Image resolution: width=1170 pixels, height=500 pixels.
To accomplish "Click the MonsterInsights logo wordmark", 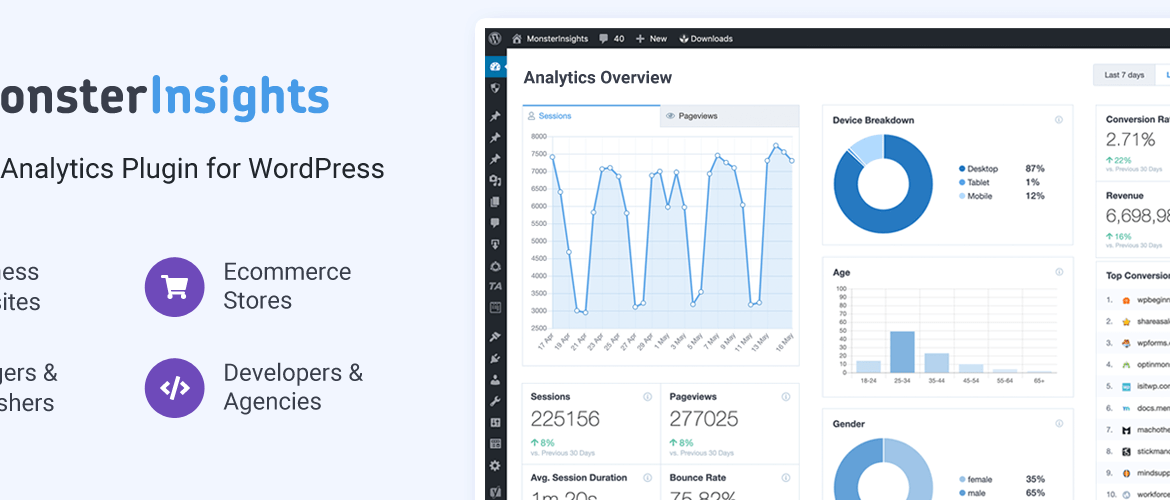I will pyautogui.click(x=164, y=98).
